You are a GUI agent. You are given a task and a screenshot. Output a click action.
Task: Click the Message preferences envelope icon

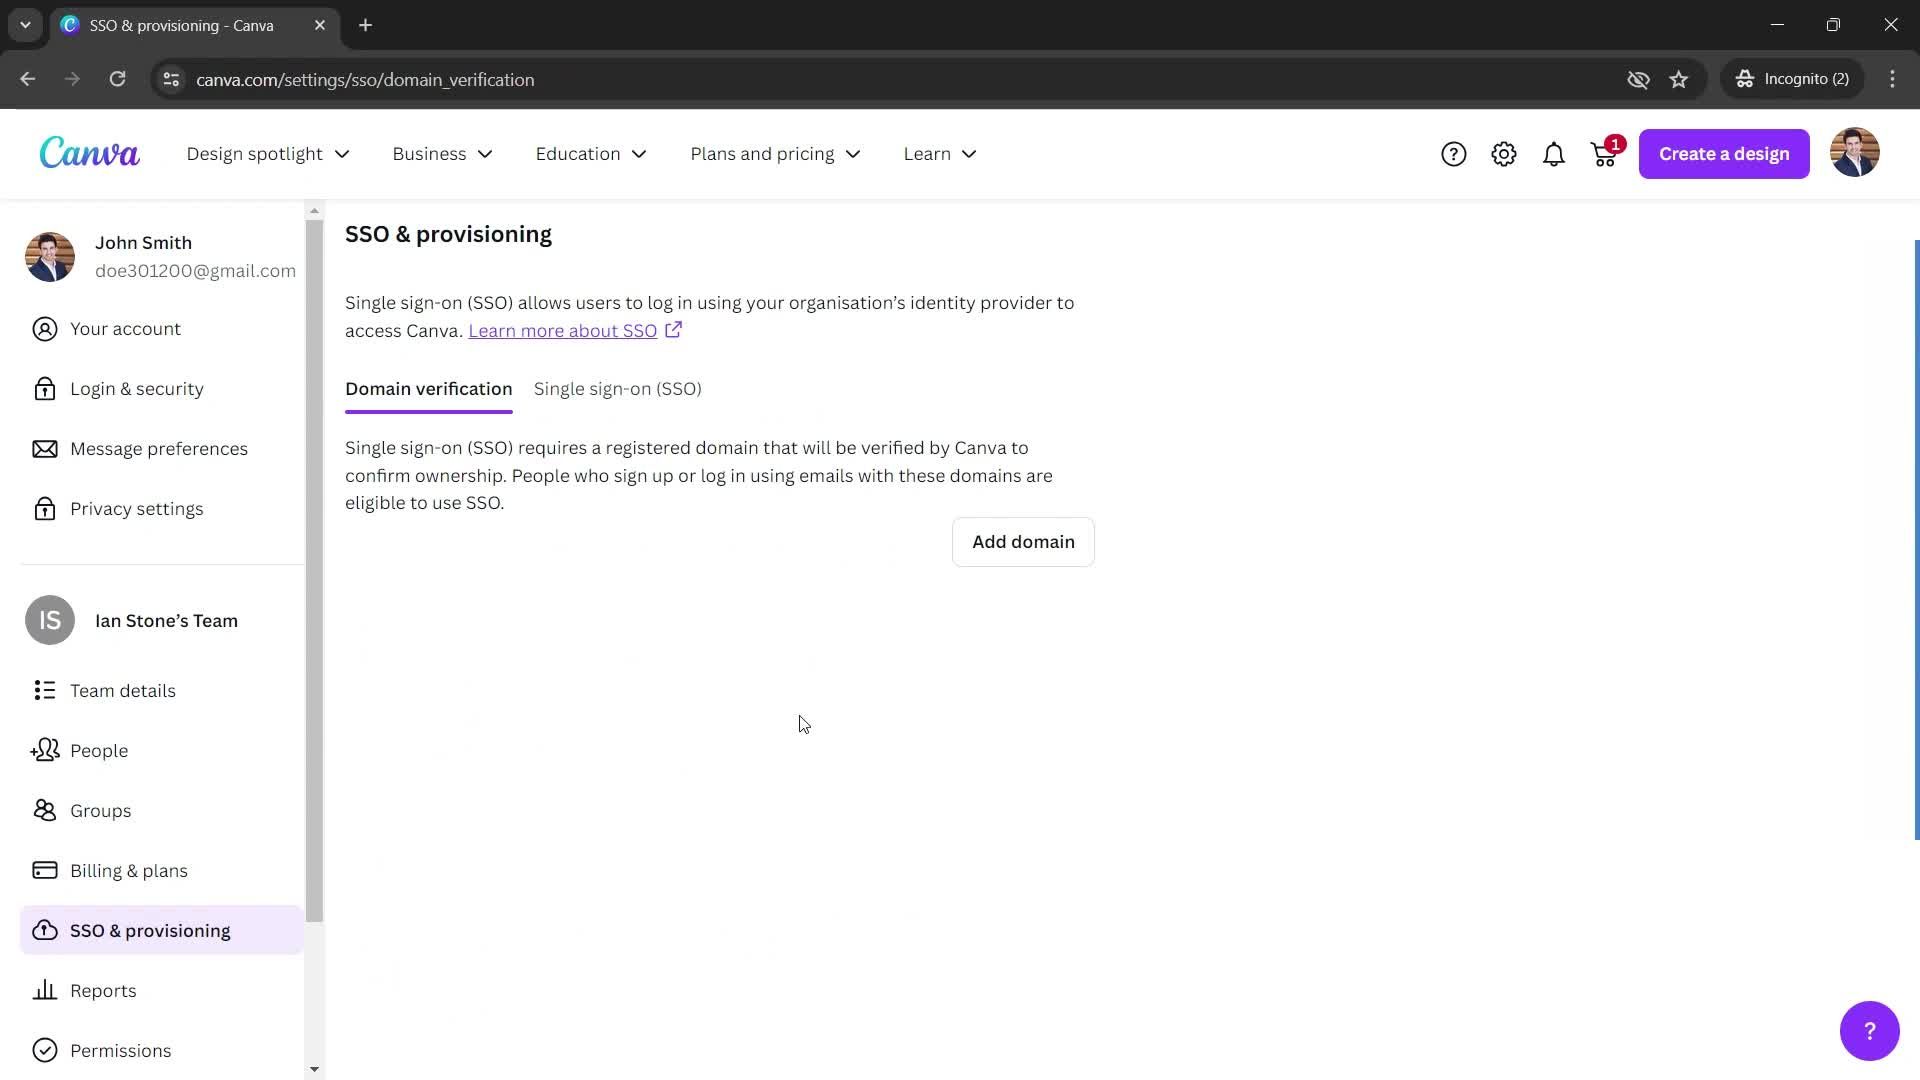[x=45, y=449]
